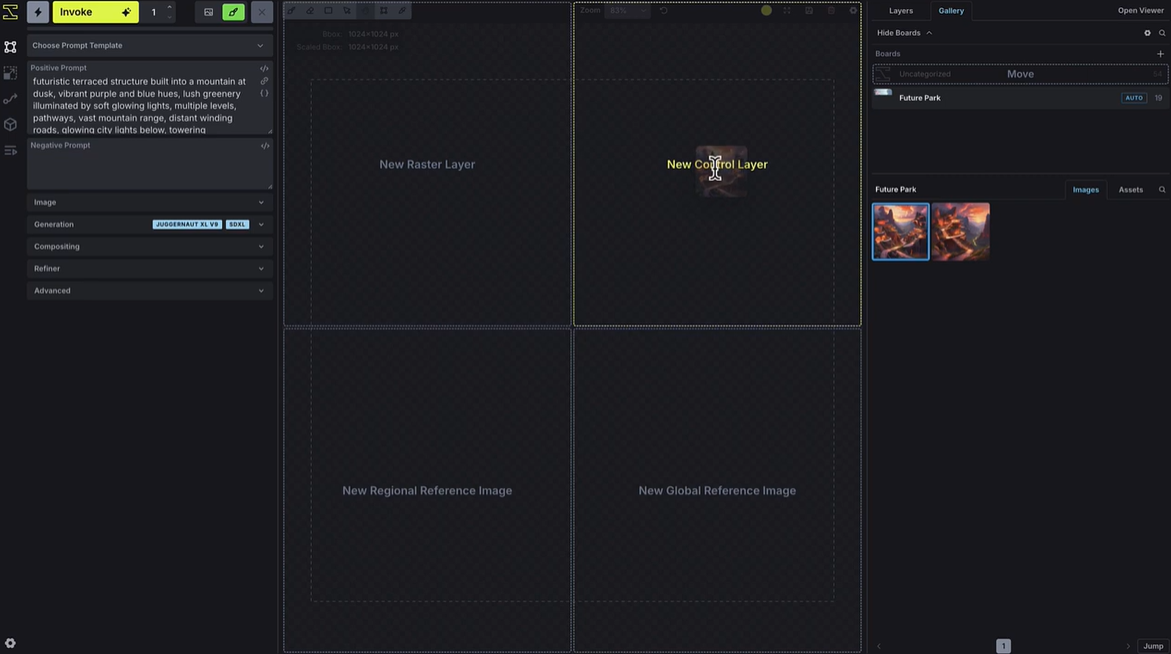Screen dimensions: 1171x654
Task: Select the Uncategorized board
Action: (1019, 74)
